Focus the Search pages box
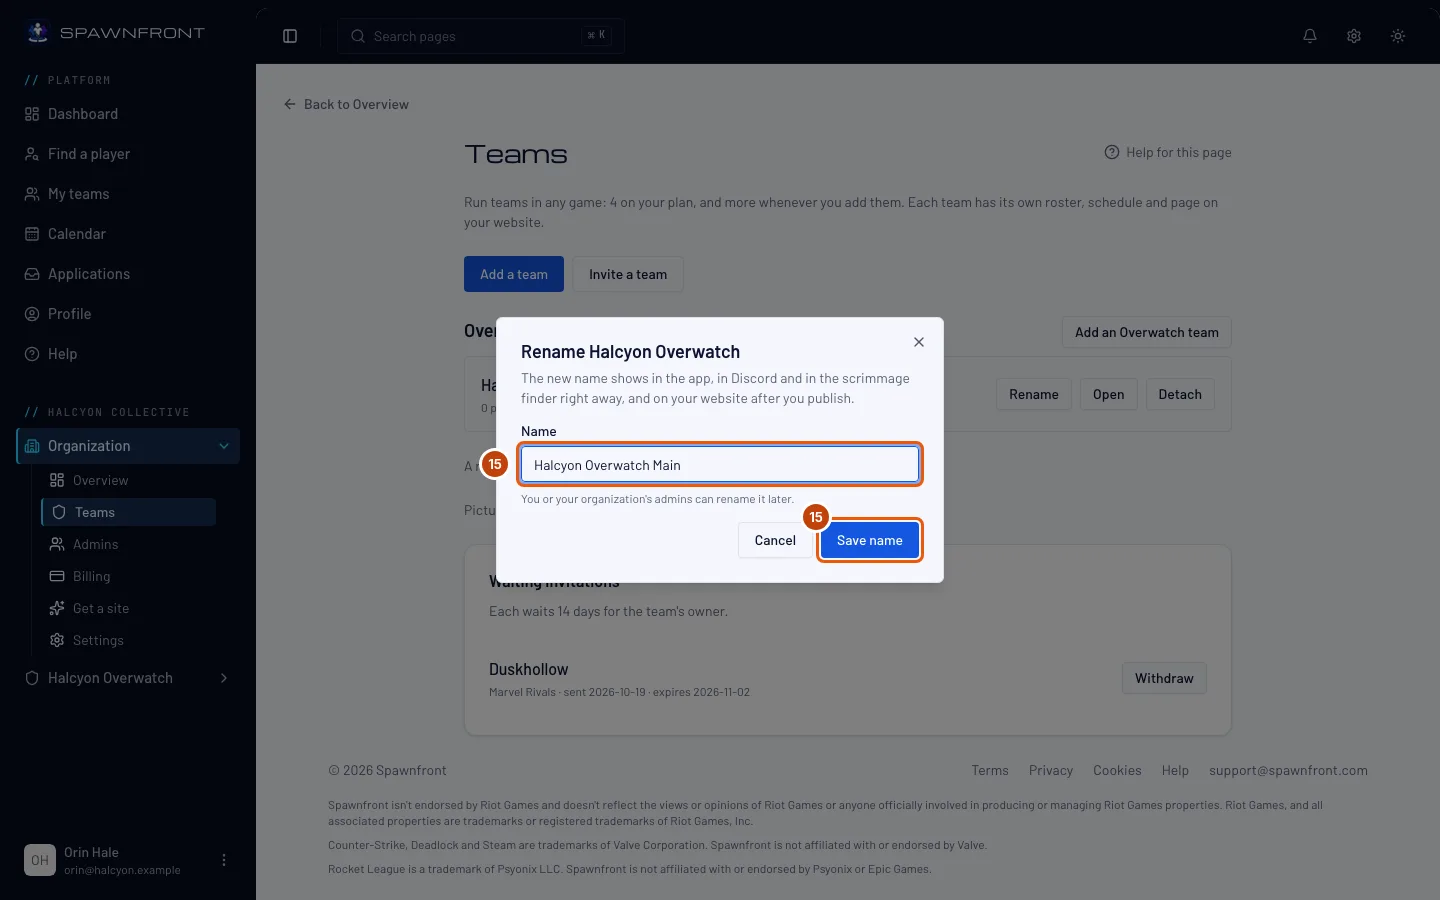Screen dimensions: 1440x900 coord(481,36)
